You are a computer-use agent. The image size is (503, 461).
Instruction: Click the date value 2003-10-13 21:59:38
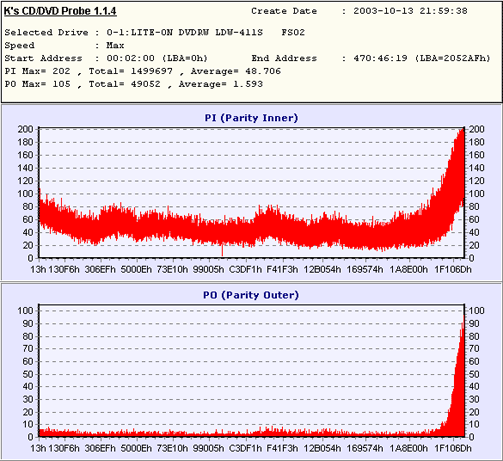(x=410, y=11)
